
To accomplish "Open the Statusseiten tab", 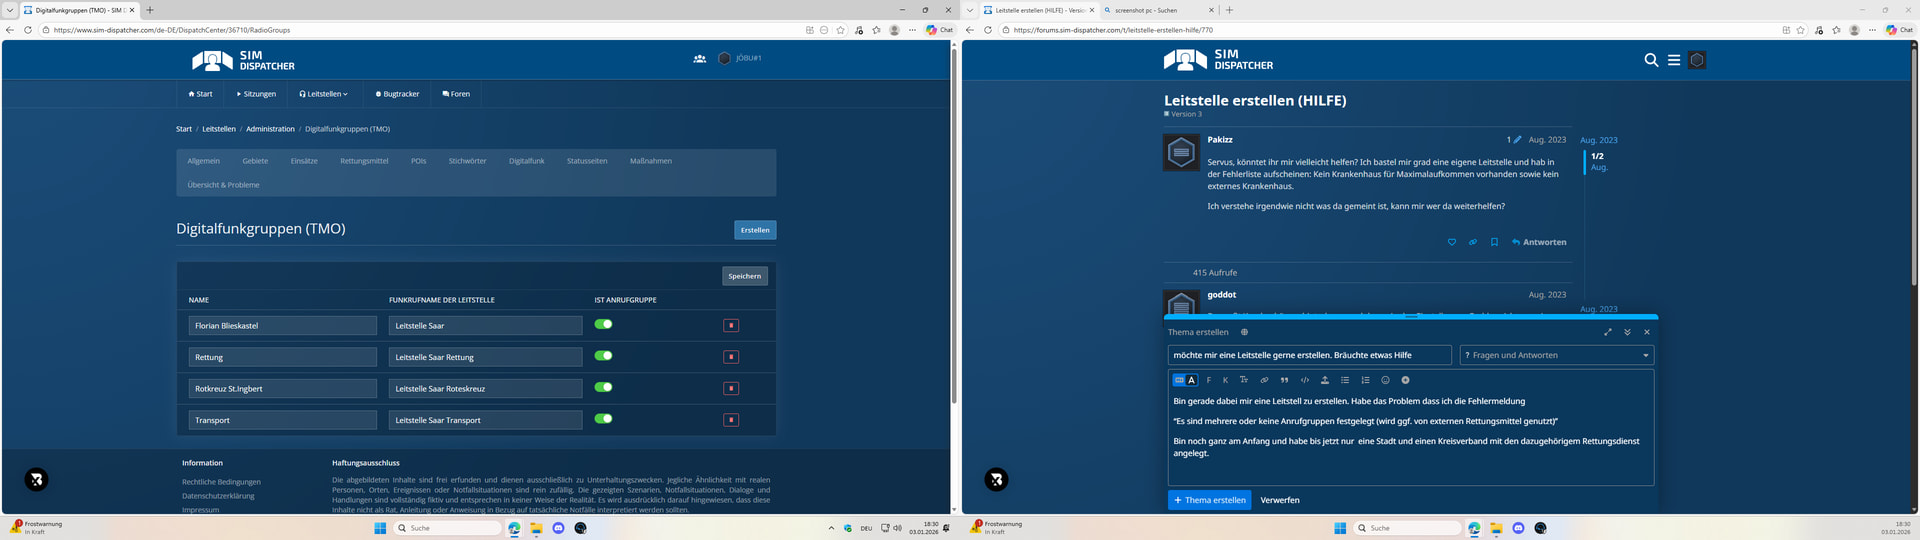I will point(587,161).
